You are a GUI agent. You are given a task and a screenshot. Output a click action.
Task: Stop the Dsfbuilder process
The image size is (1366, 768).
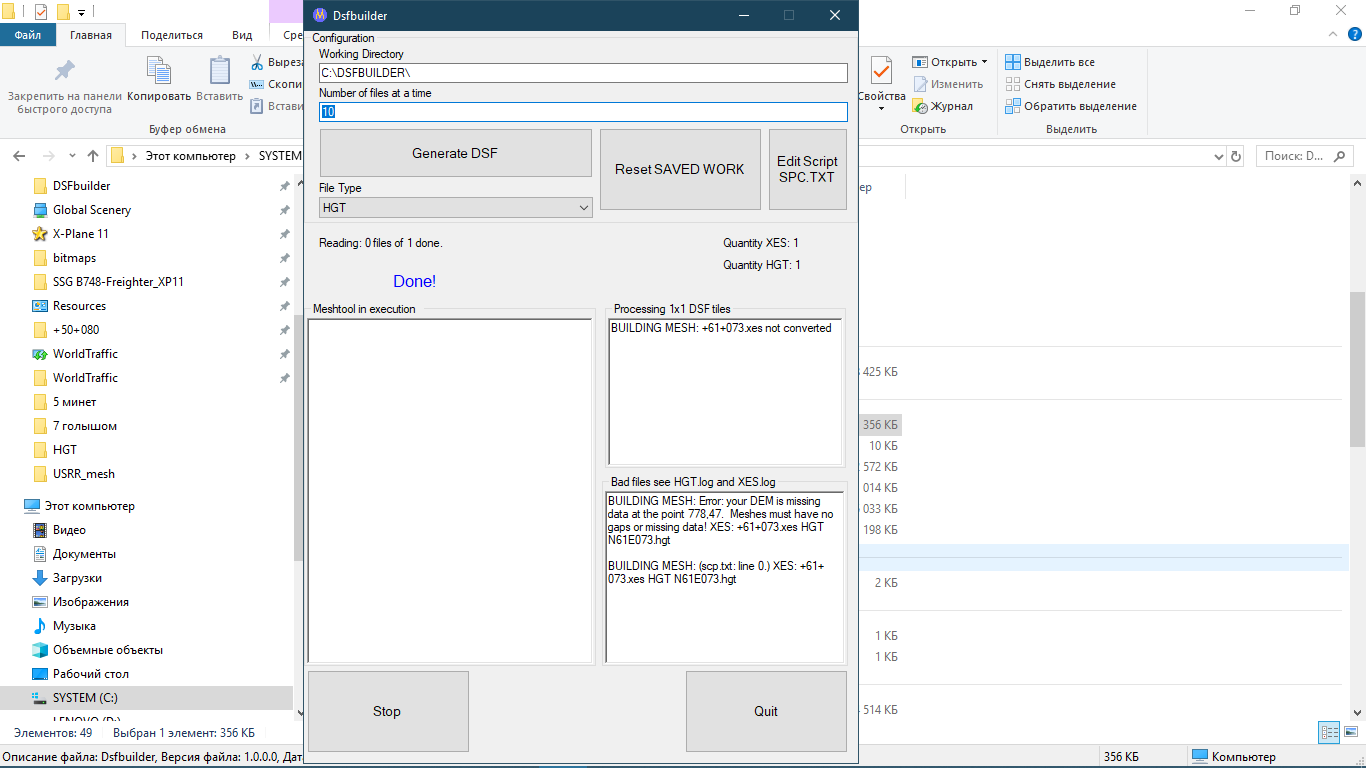(388, 711)
